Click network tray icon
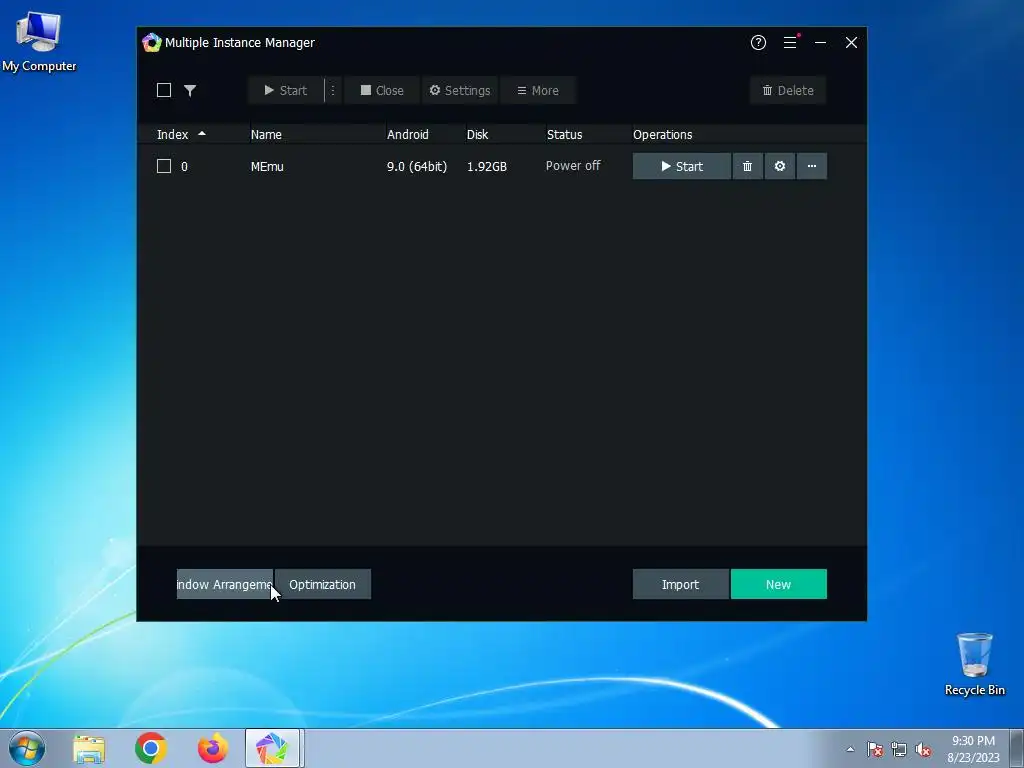This screenshot has width=1024, height=768. click(899, 749)
